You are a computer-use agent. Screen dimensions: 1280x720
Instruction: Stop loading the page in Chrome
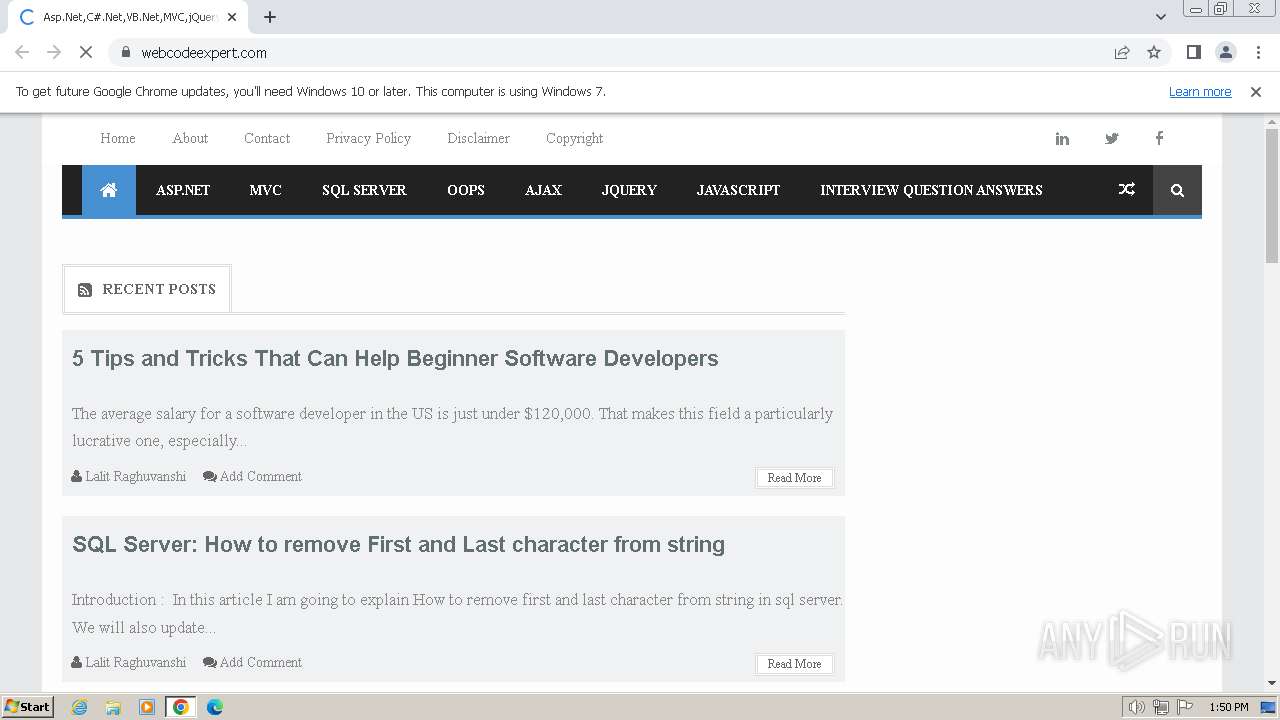pos(86,52)
